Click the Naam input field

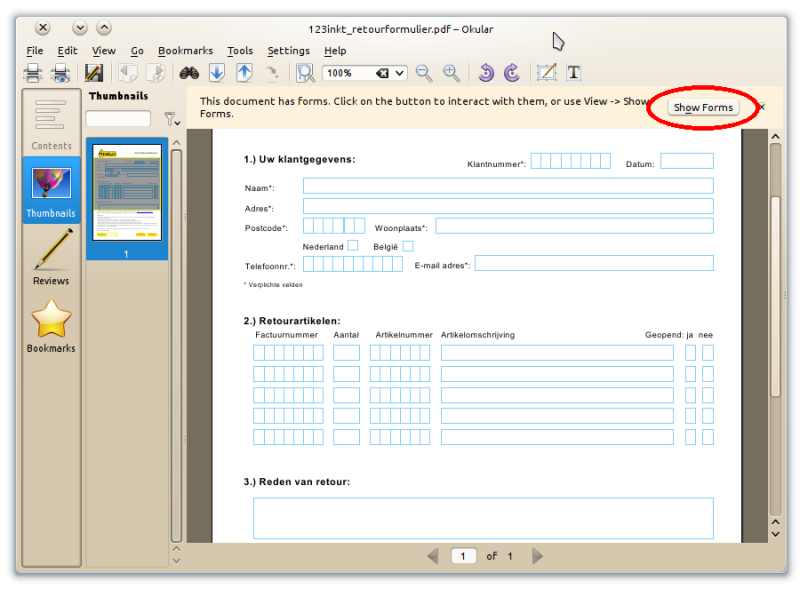point(508,186)
